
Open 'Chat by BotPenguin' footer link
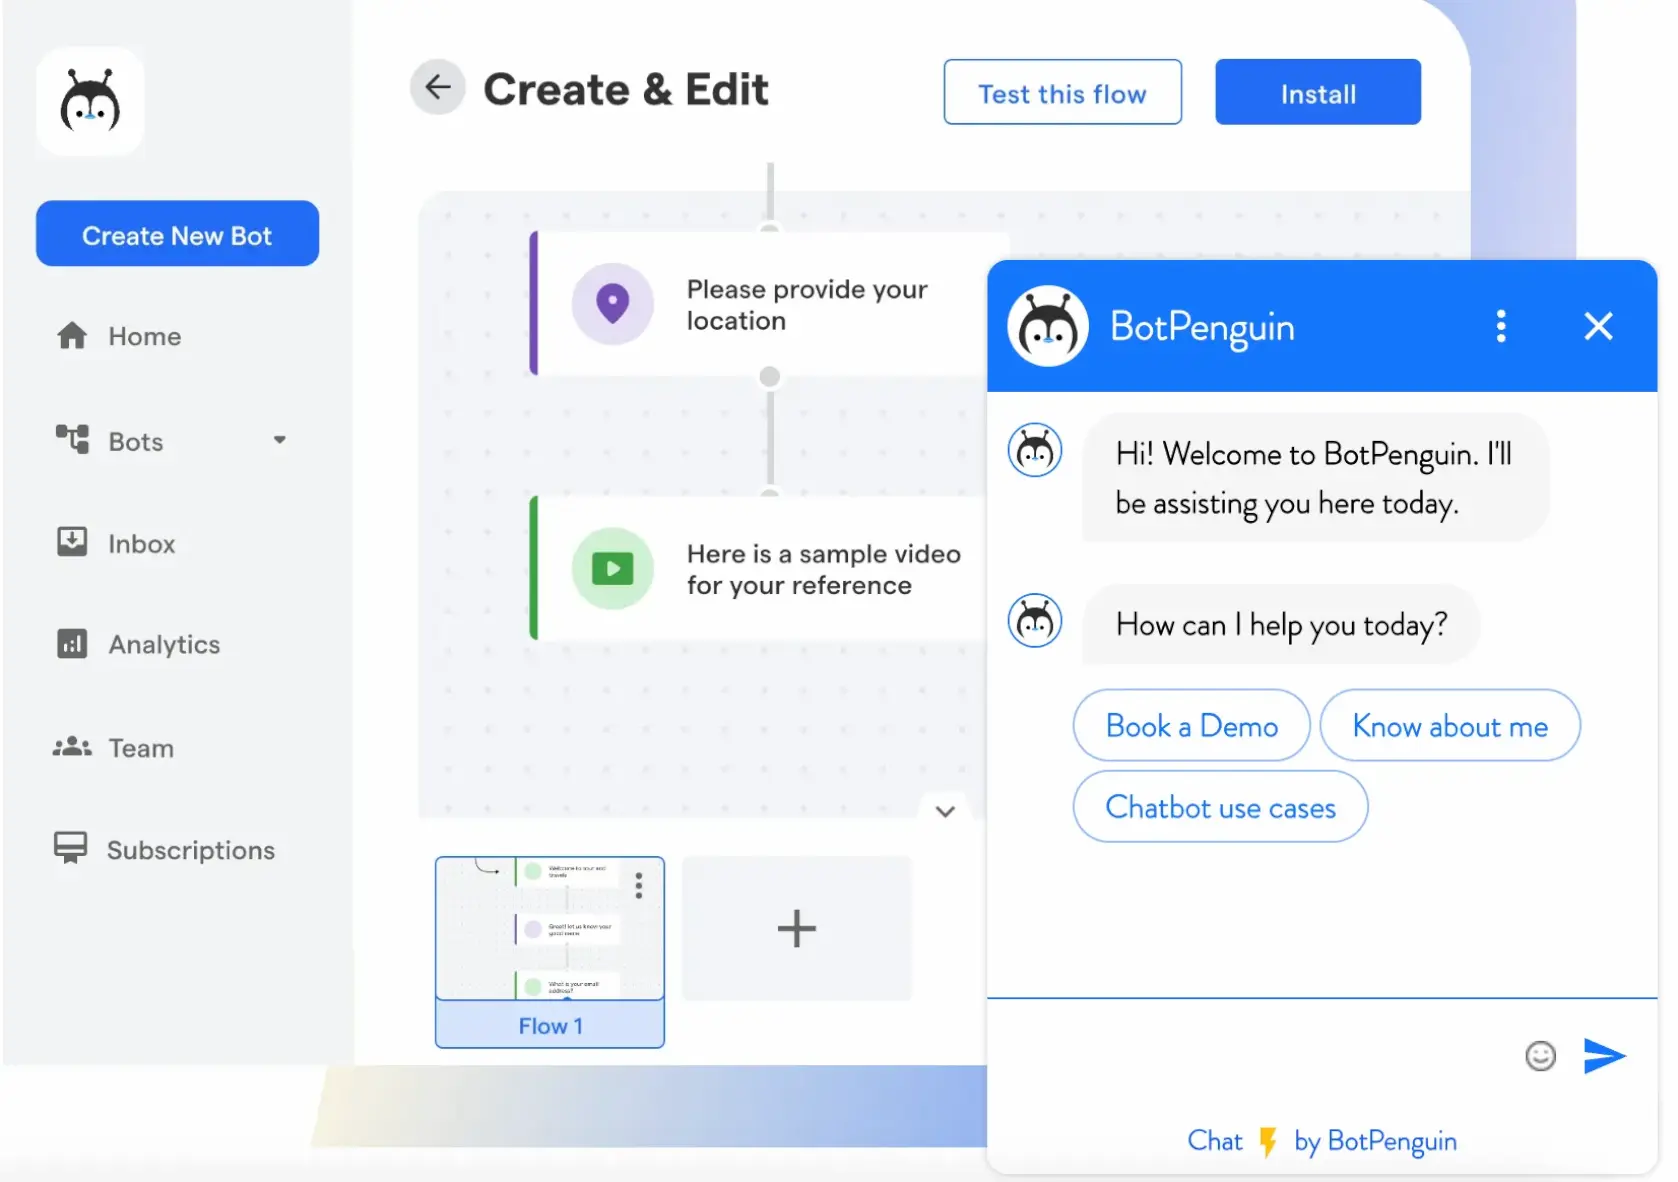point(1321,1141)
